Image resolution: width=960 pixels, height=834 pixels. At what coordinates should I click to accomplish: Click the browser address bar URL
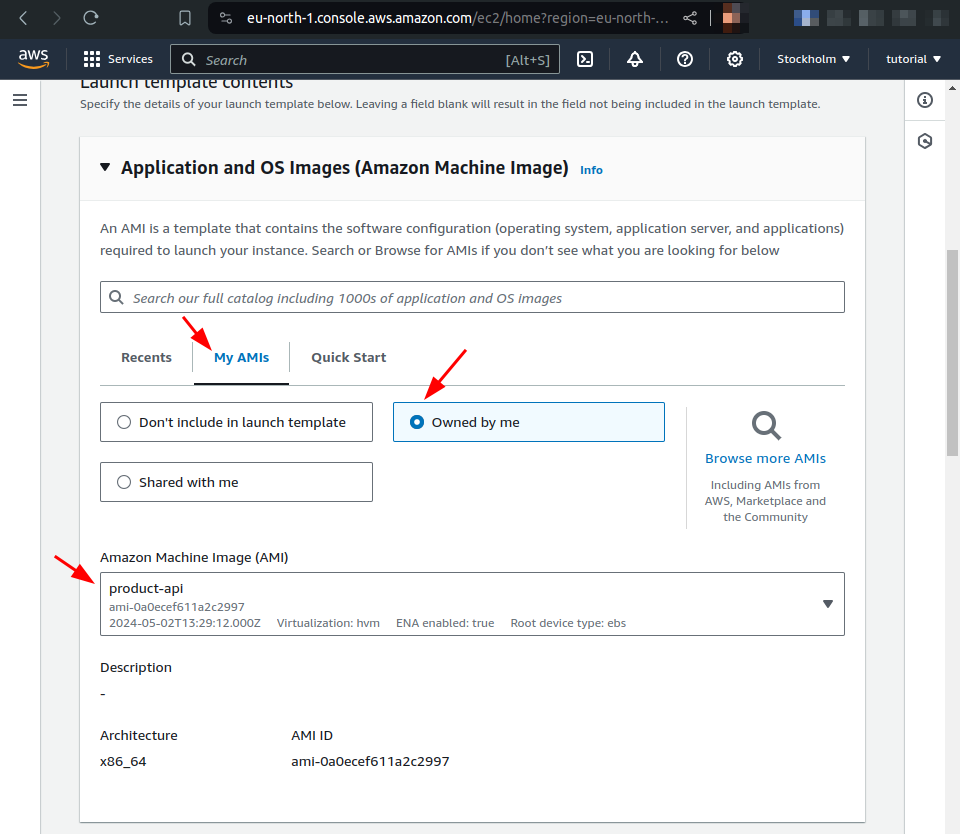tap(457, 18)
